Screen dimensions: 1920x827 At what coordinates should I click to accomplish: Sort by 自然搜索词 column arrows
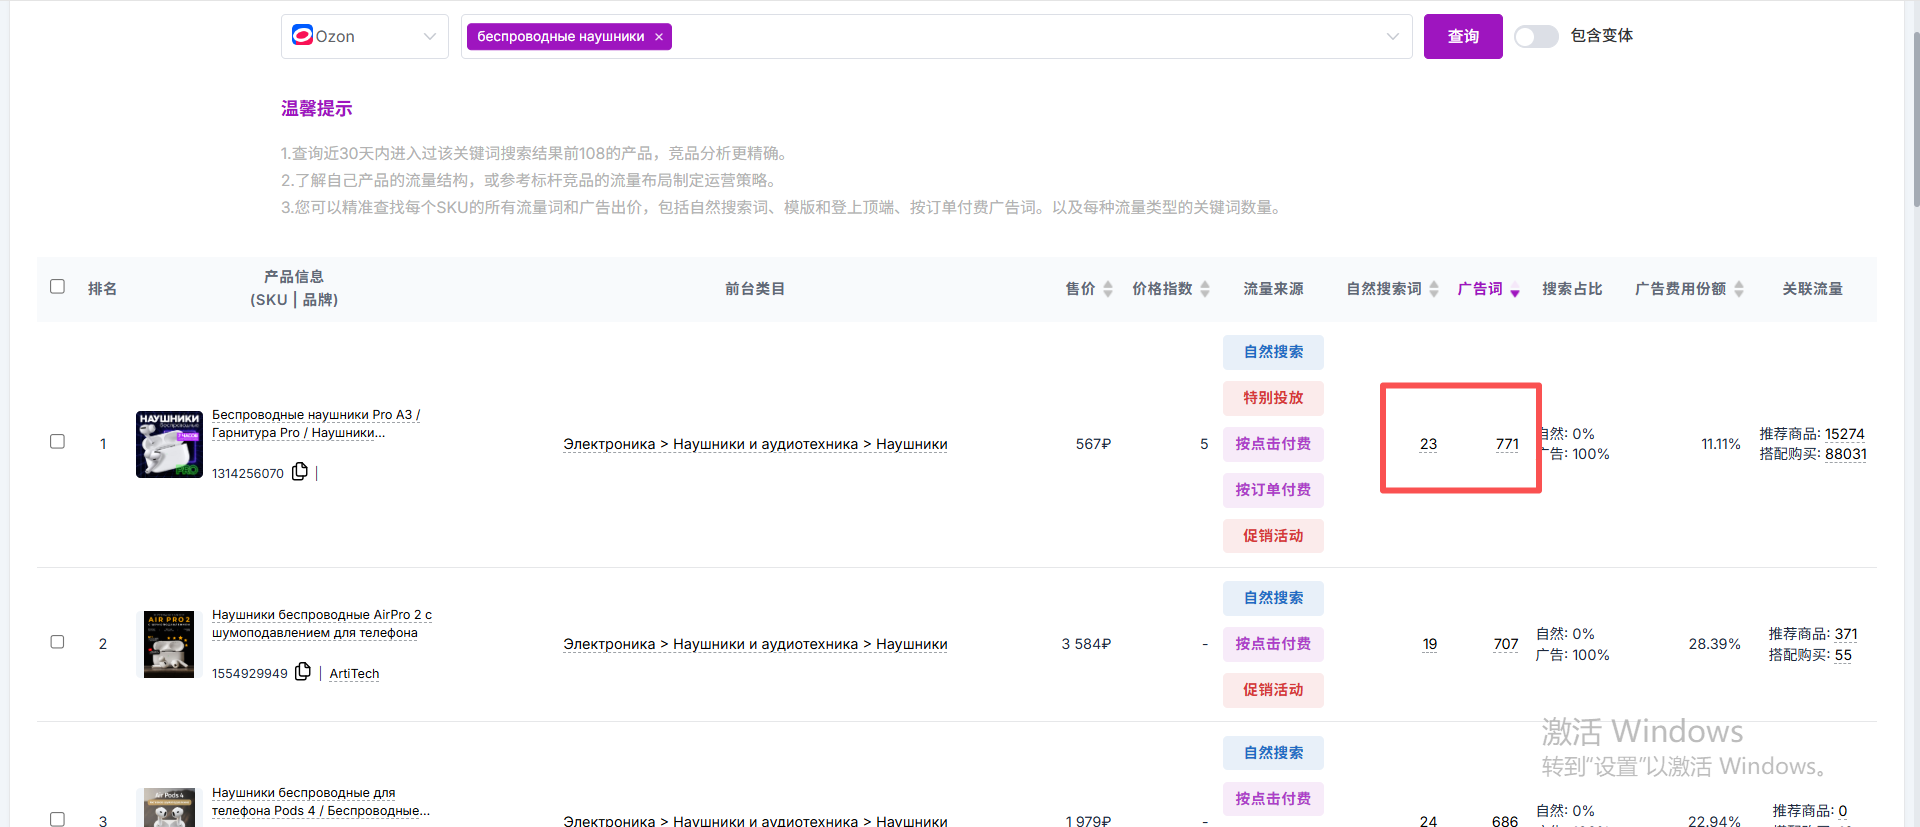[1434, 289]
